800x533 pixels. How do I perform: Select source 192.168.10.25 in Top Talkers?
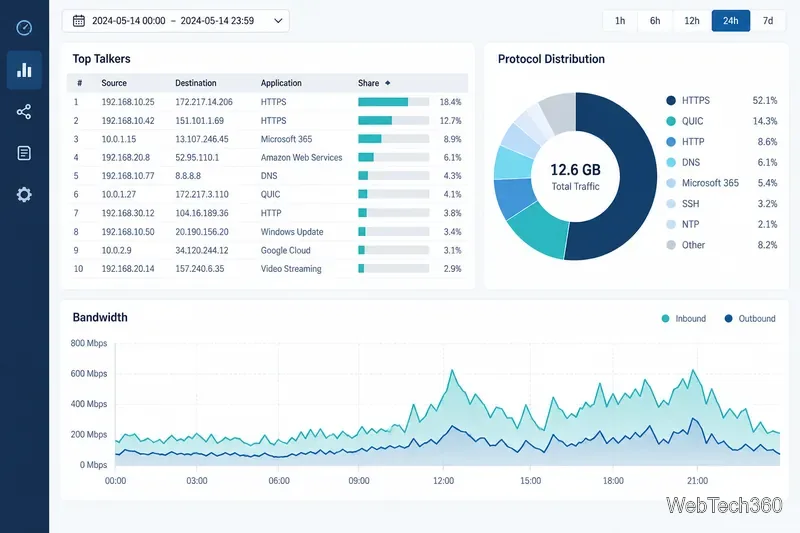pyautogui.click(x=128, y=102)
